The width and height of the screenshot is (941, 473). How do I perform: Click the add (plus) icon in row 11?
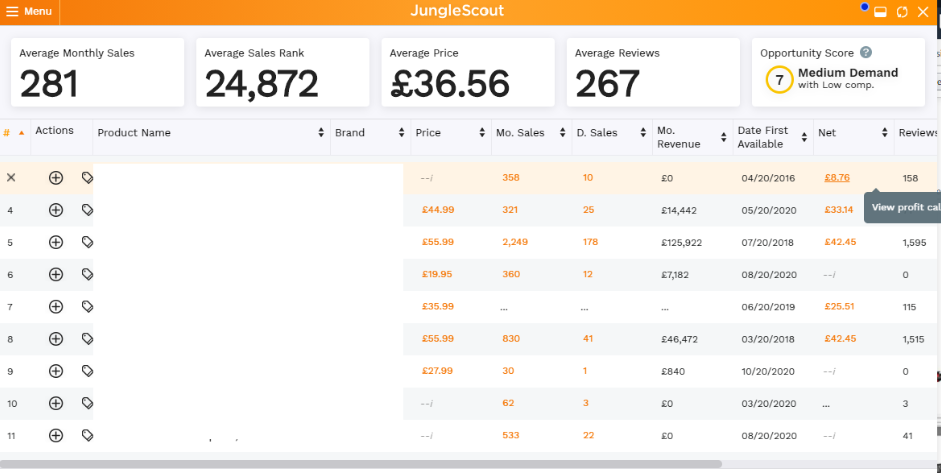56,435
